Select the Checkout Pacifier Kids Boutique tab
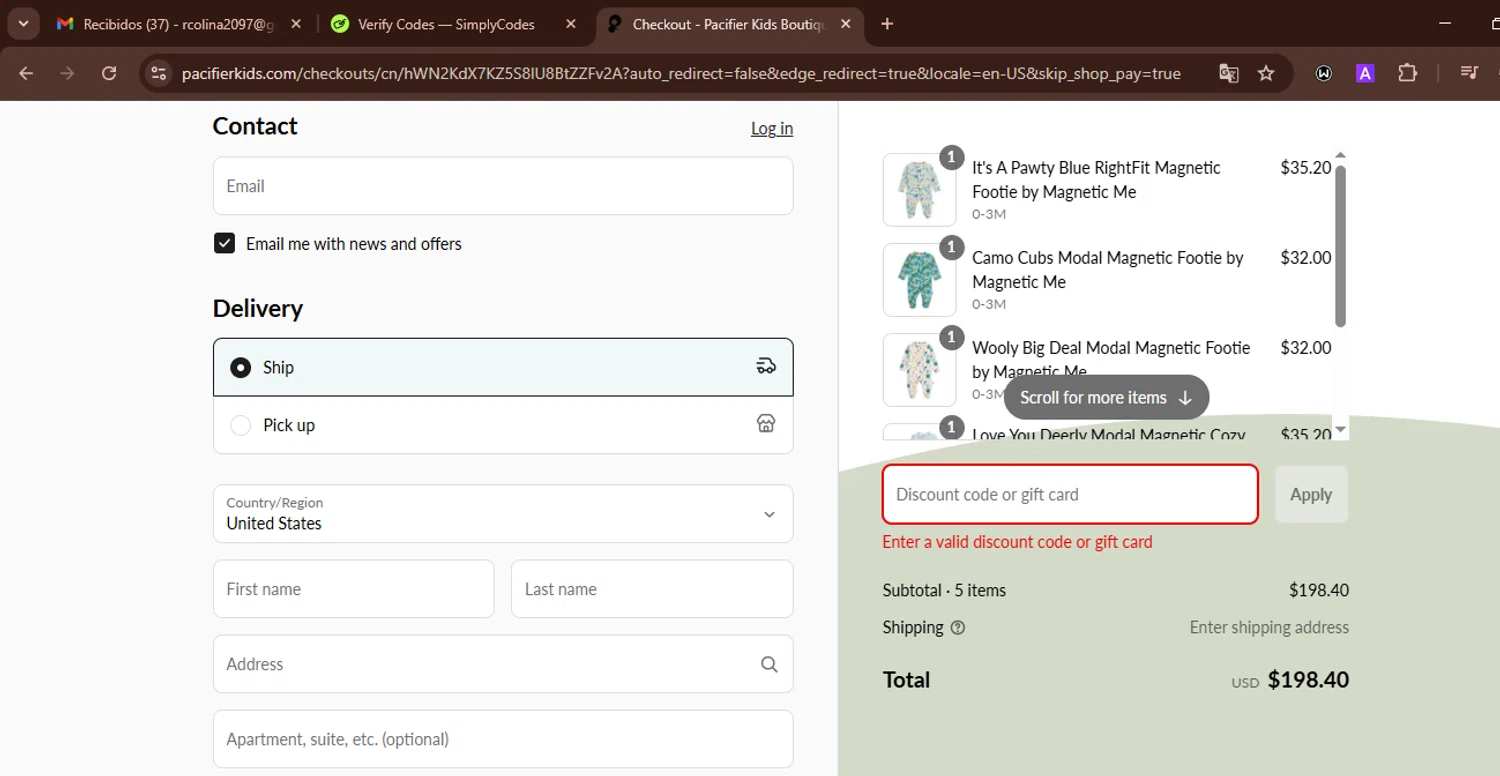This screenshot has width=1500, height=776. click(728, 24)
